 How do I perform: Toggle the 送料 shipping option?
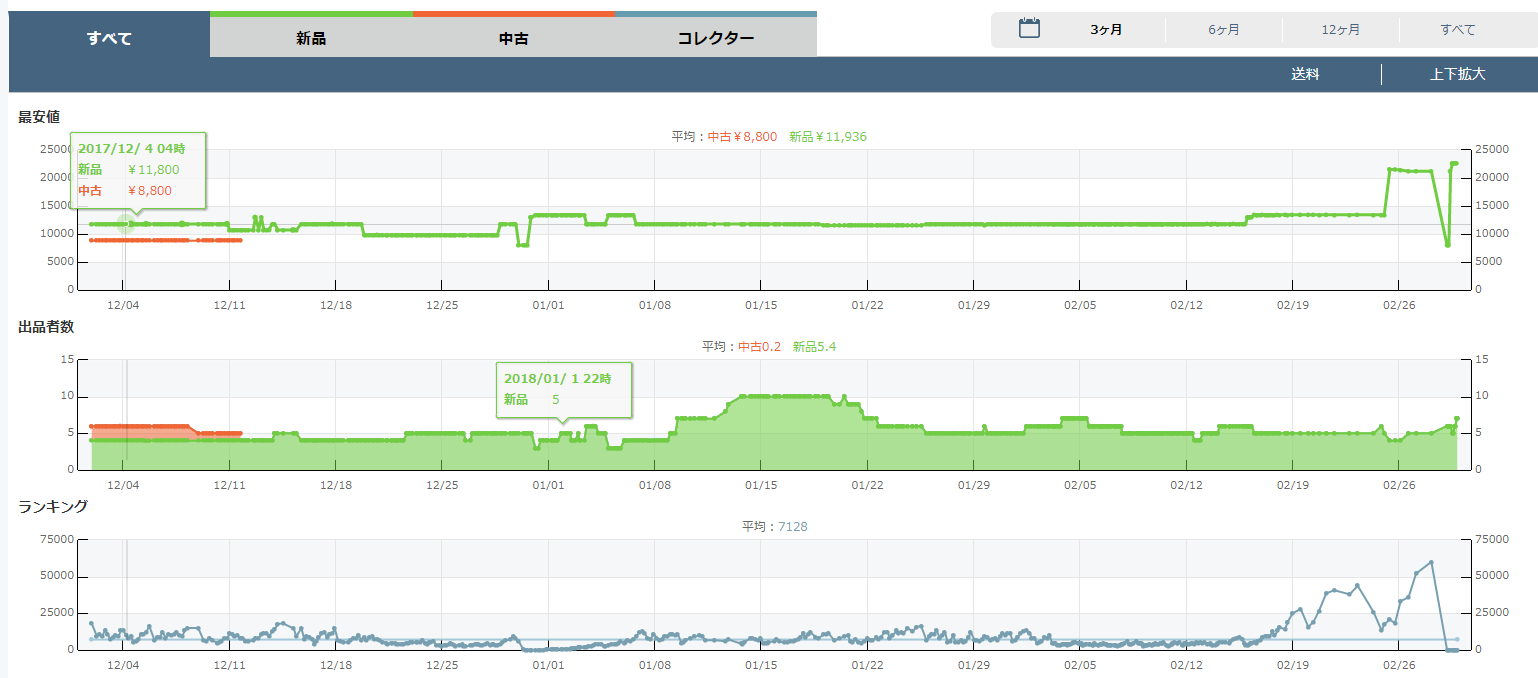tap(1305, 74)
